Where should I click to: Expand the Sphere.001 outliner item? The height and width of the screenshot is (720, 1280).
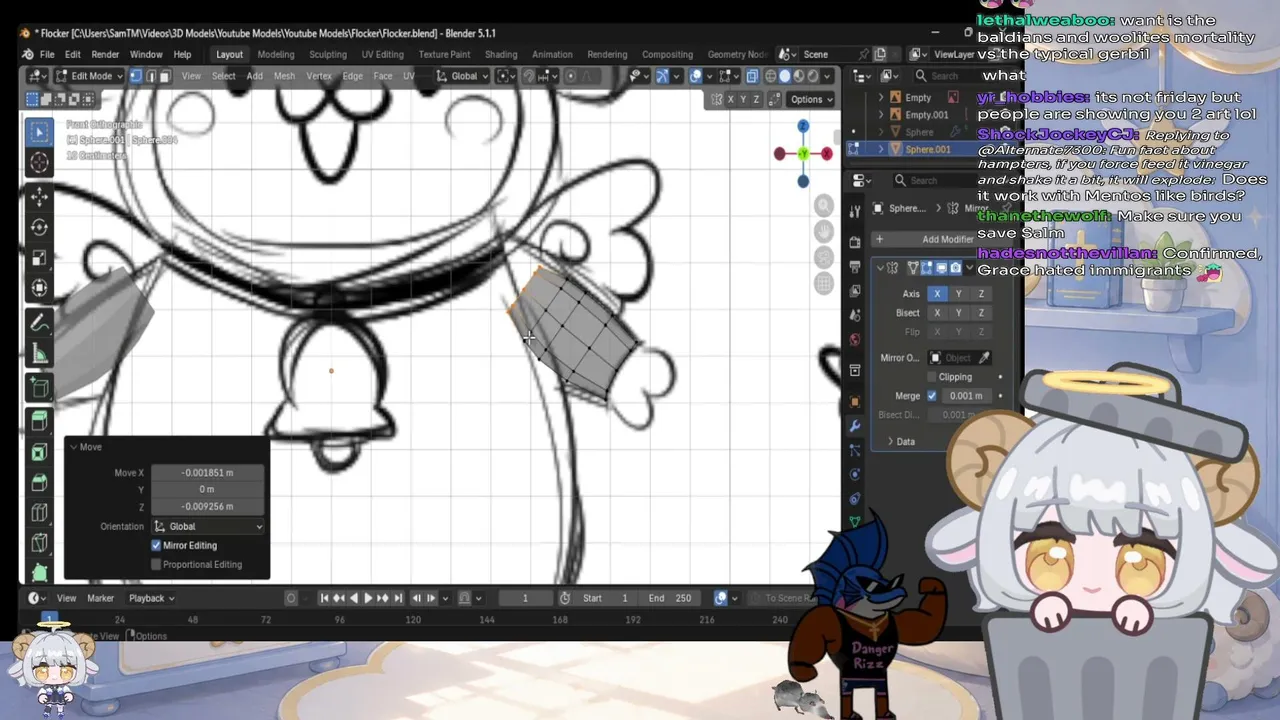point(881,149)
